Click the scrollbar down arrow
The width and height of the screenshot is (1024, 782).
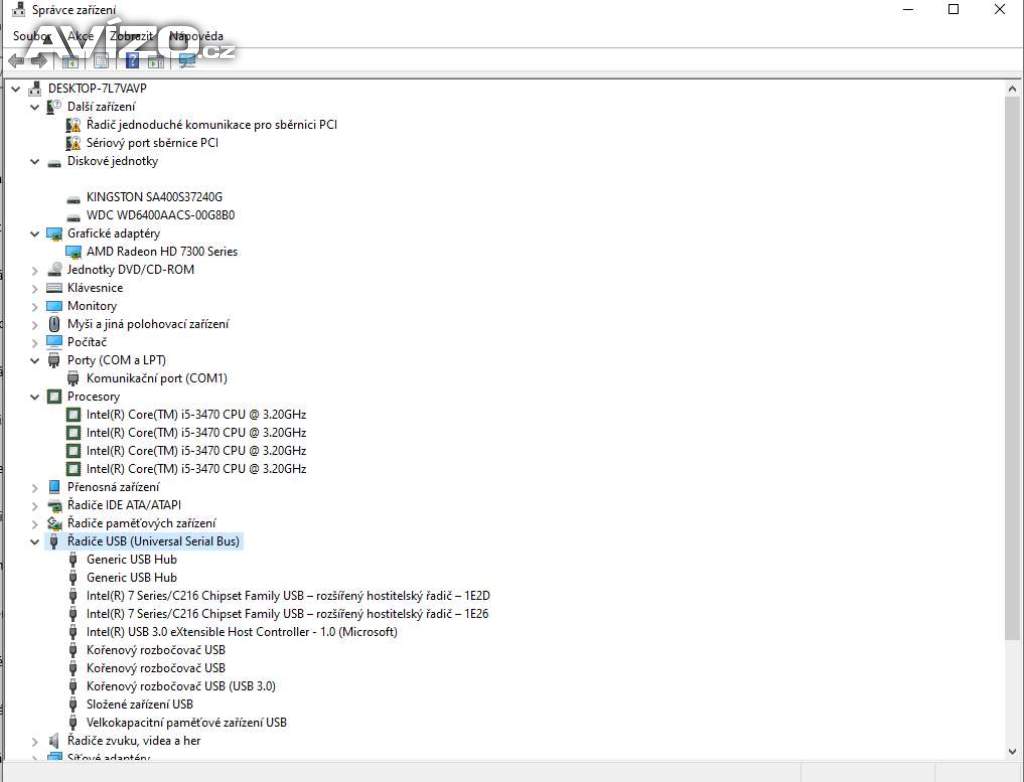click(1013, 751)
